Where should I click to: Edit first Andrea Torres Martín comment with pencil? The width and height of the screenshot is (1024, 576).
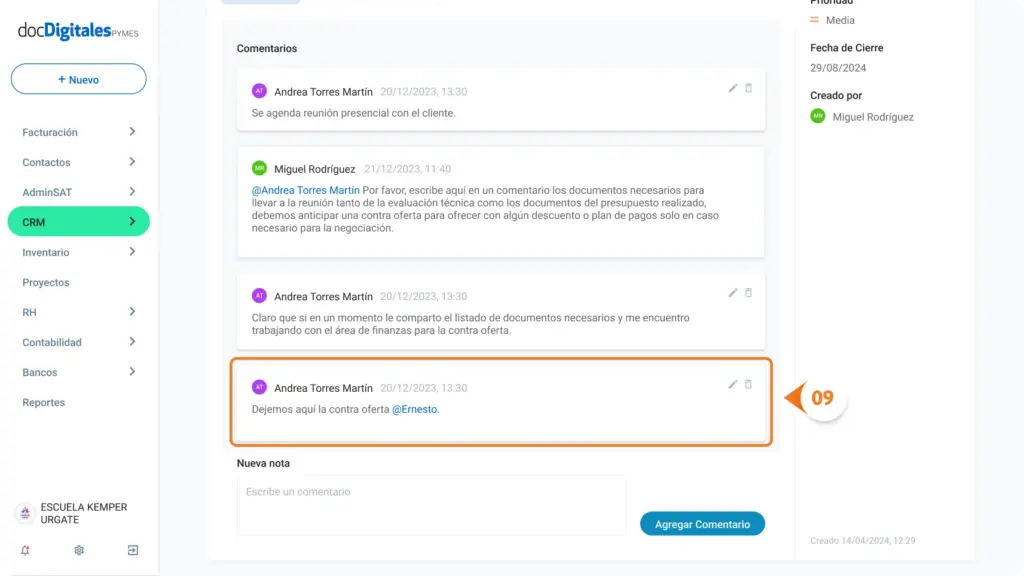733,88
